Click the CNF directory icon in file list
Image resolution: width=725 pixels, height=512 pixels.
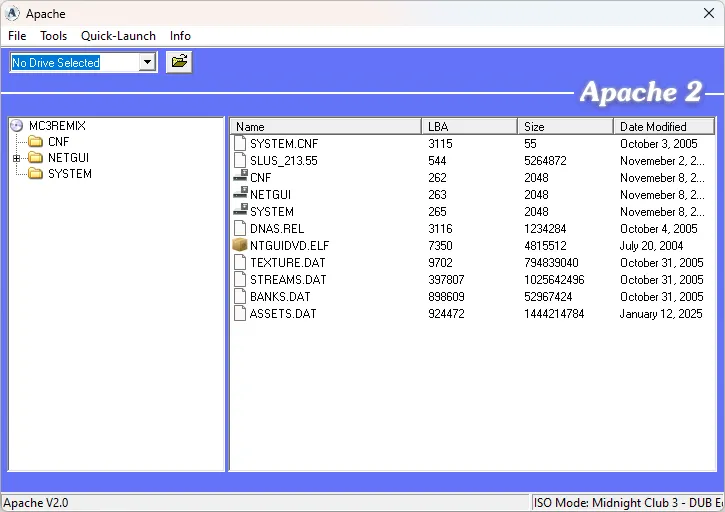pyautogui.click(x=240, y=177)
